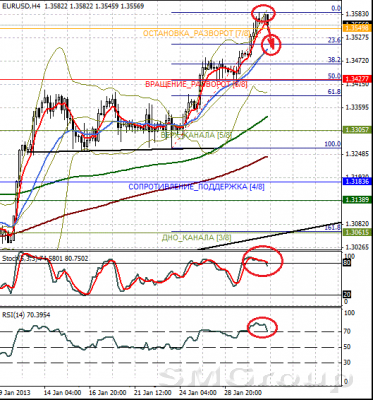Click the red 1.34277 price tag
This screenshot has width=373, height=400.
coord(357,79)
